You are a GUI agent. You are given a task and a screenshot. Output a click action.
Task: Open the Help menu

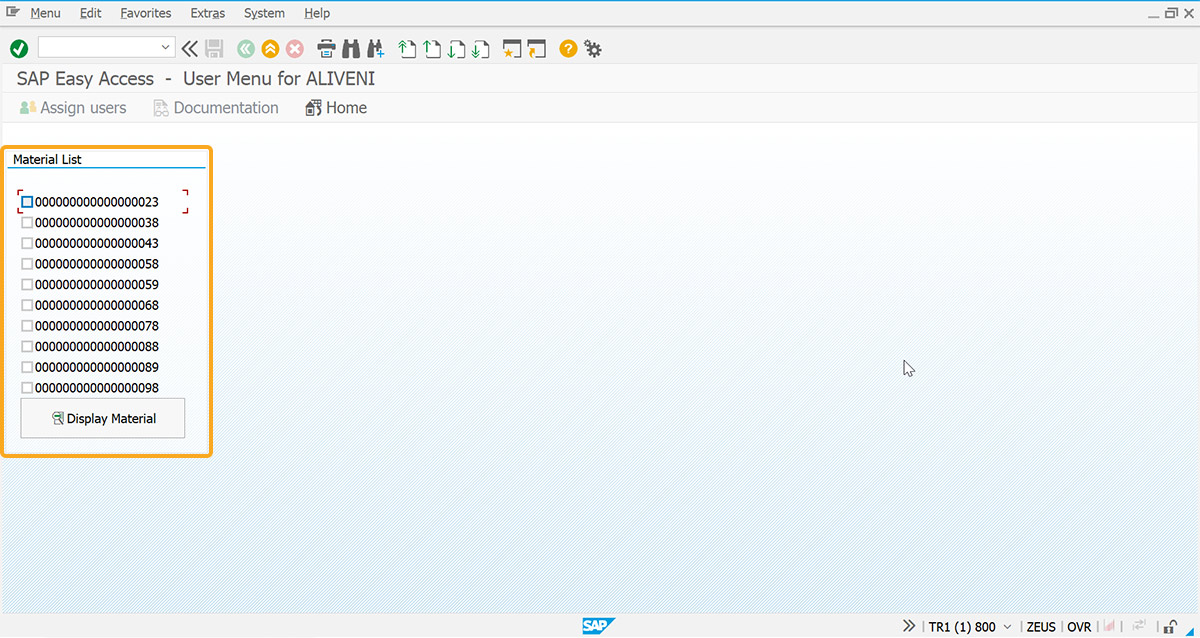click(x=317, y=13)
